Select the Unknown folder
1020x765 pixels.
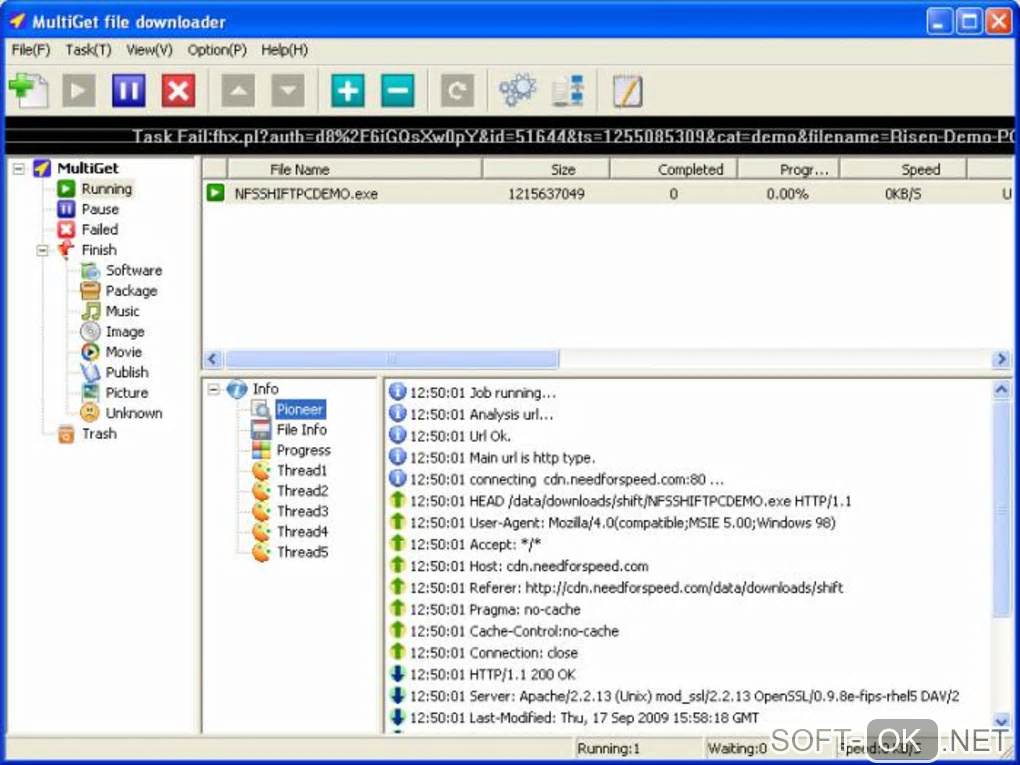point(133,413)
